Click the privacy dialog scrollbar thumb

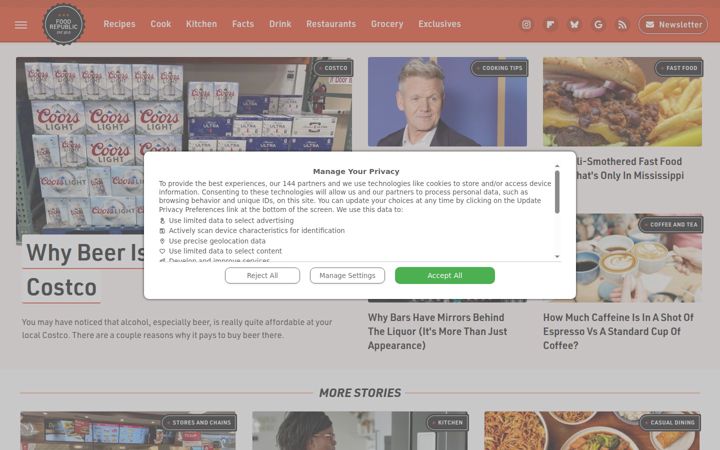point(557,192)
